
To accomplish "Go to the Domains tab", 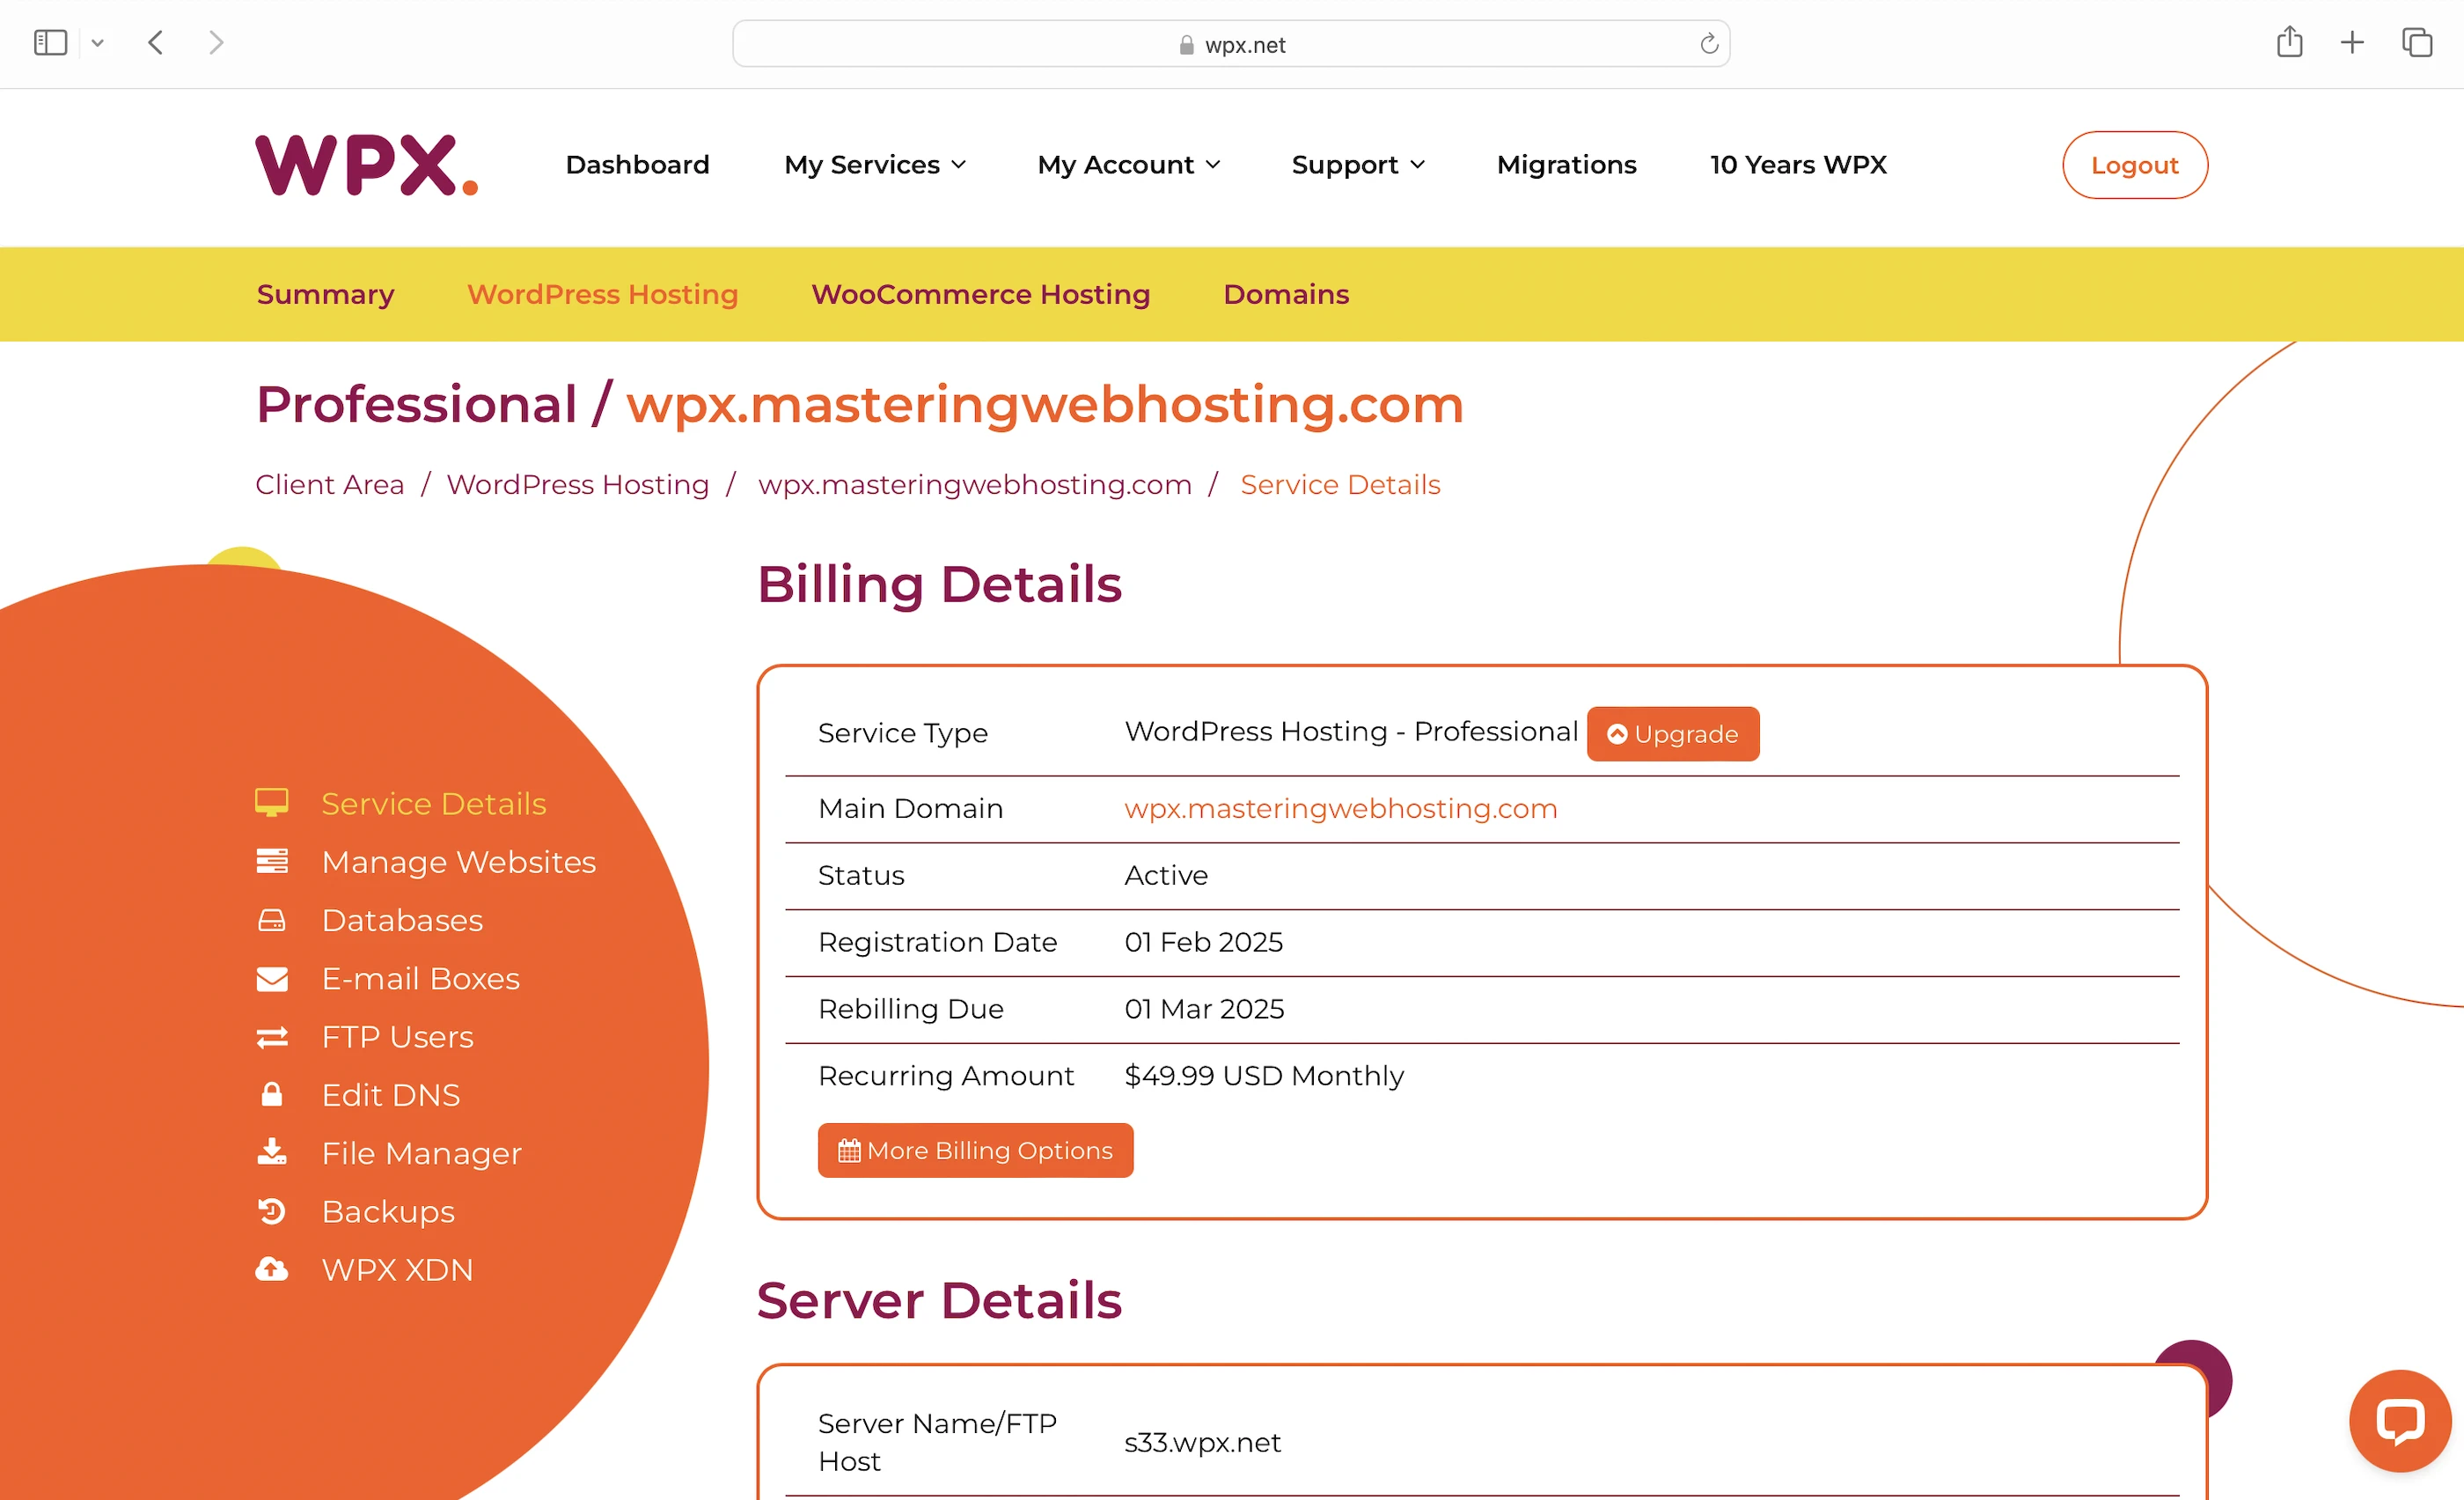I will coord(1285,294).
